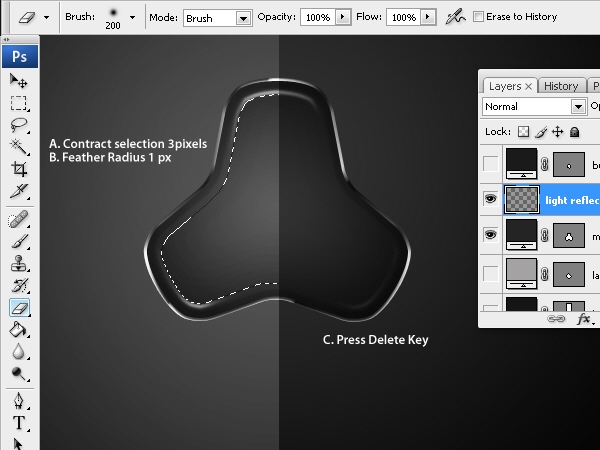Open the eraser Mode dropdown
The width and height of the screenshot is (600, 450).
[243, 18]
